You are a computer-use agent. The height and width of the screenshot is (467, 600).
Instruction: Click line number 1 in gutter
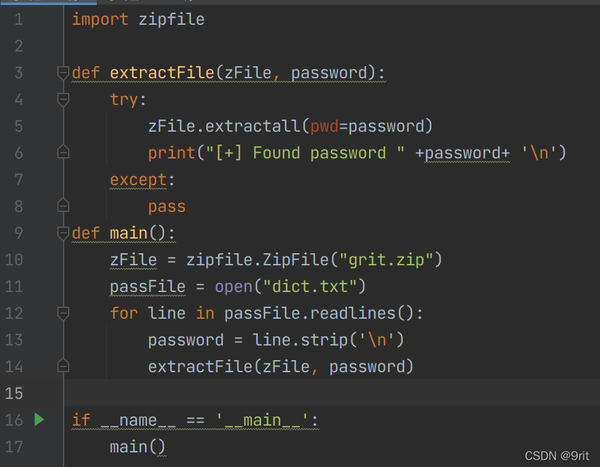coord(18,19)
